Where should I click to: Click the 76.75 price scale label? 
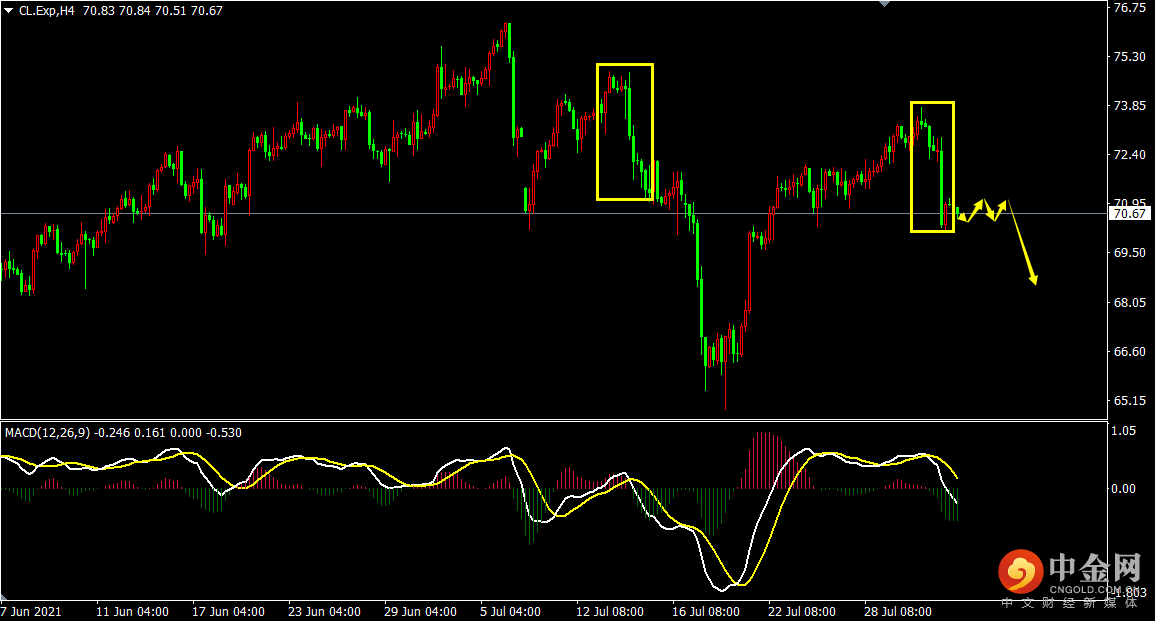[x=1129, y=7]
